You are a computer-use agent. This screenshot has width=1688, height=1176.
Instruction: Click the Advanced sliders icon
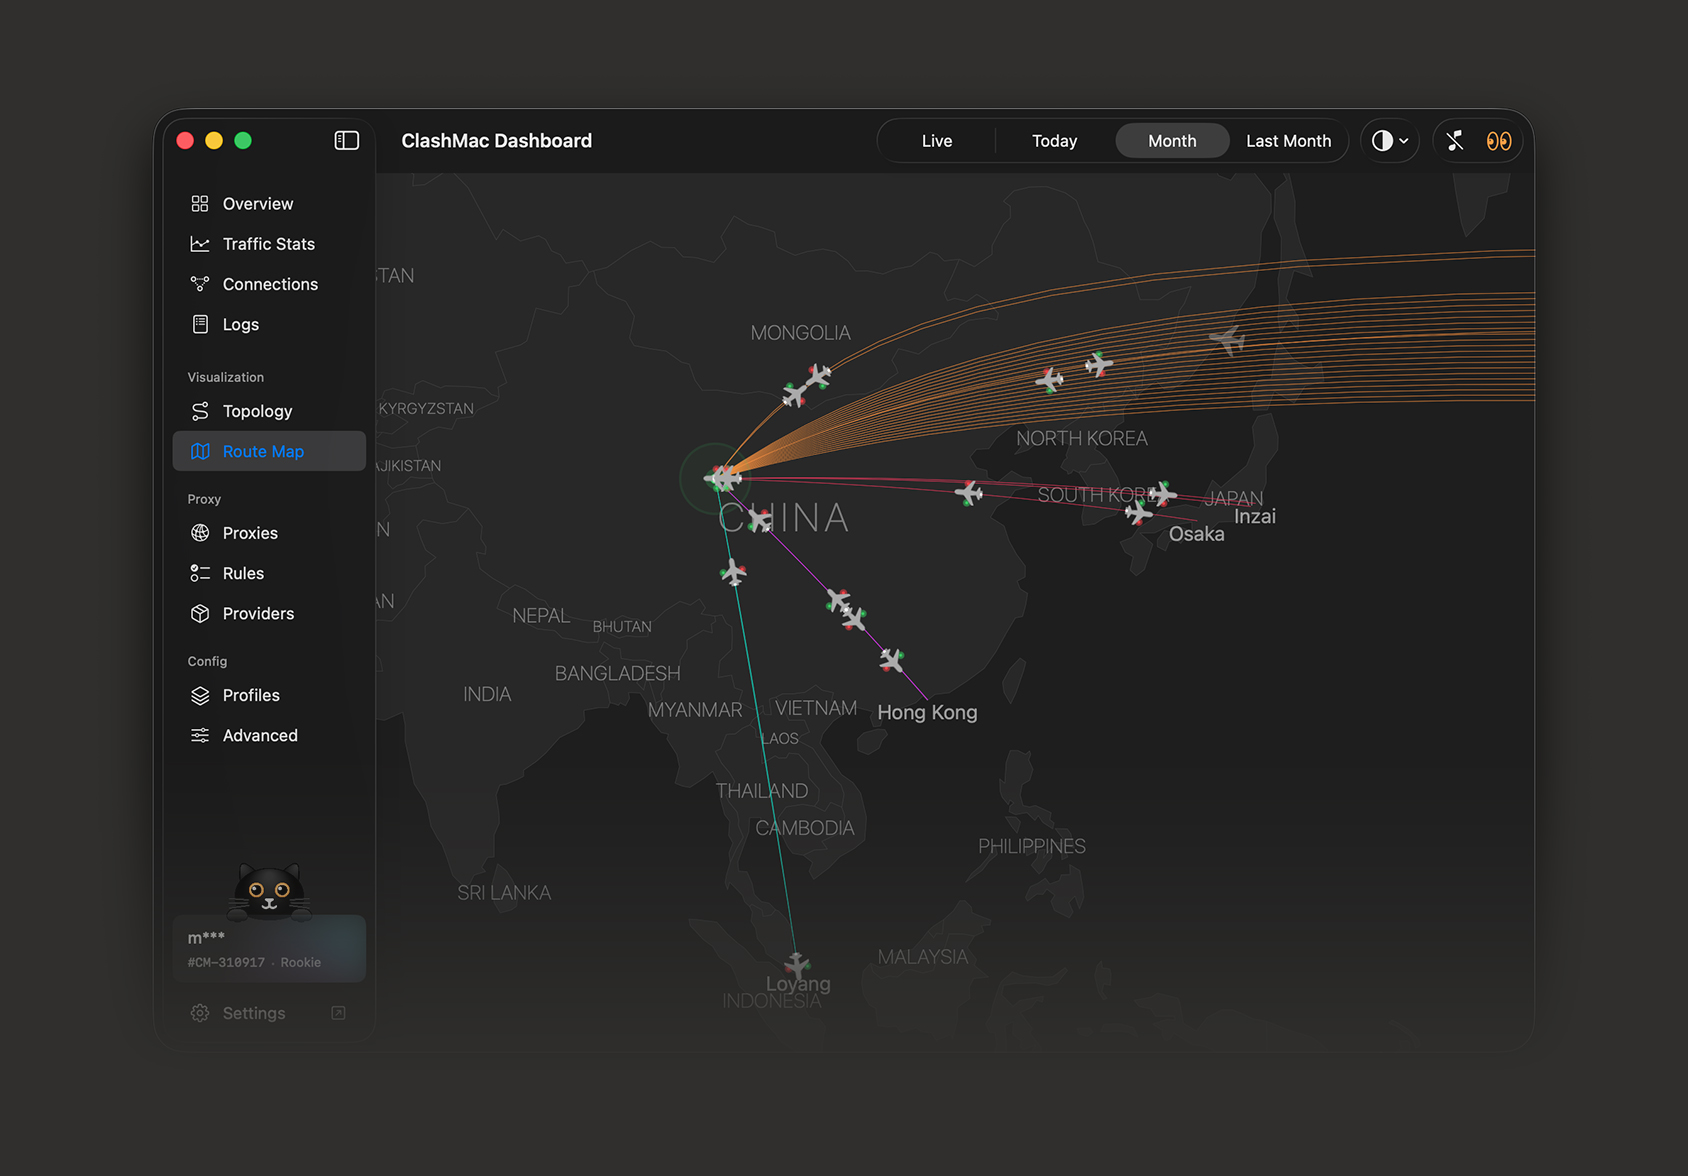[x=200, y=735]
